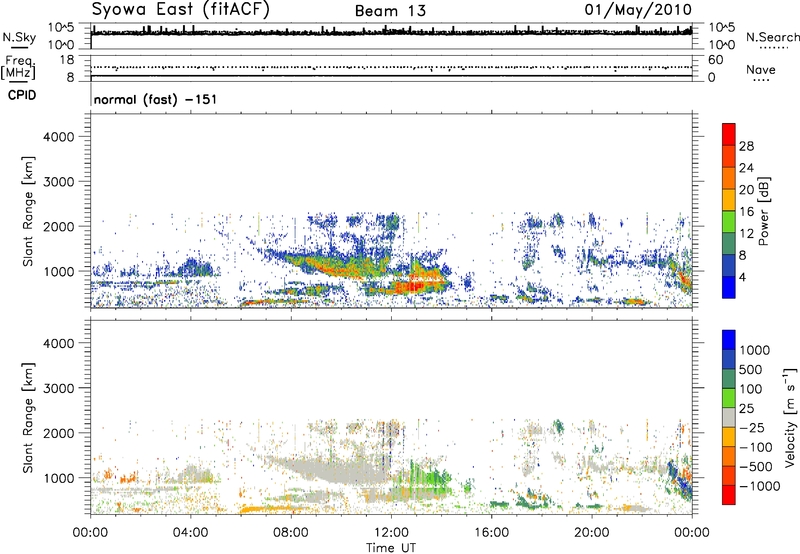Click the date '01/May/2010'
This screenshot has height=554, width=800.
point(638,10)
